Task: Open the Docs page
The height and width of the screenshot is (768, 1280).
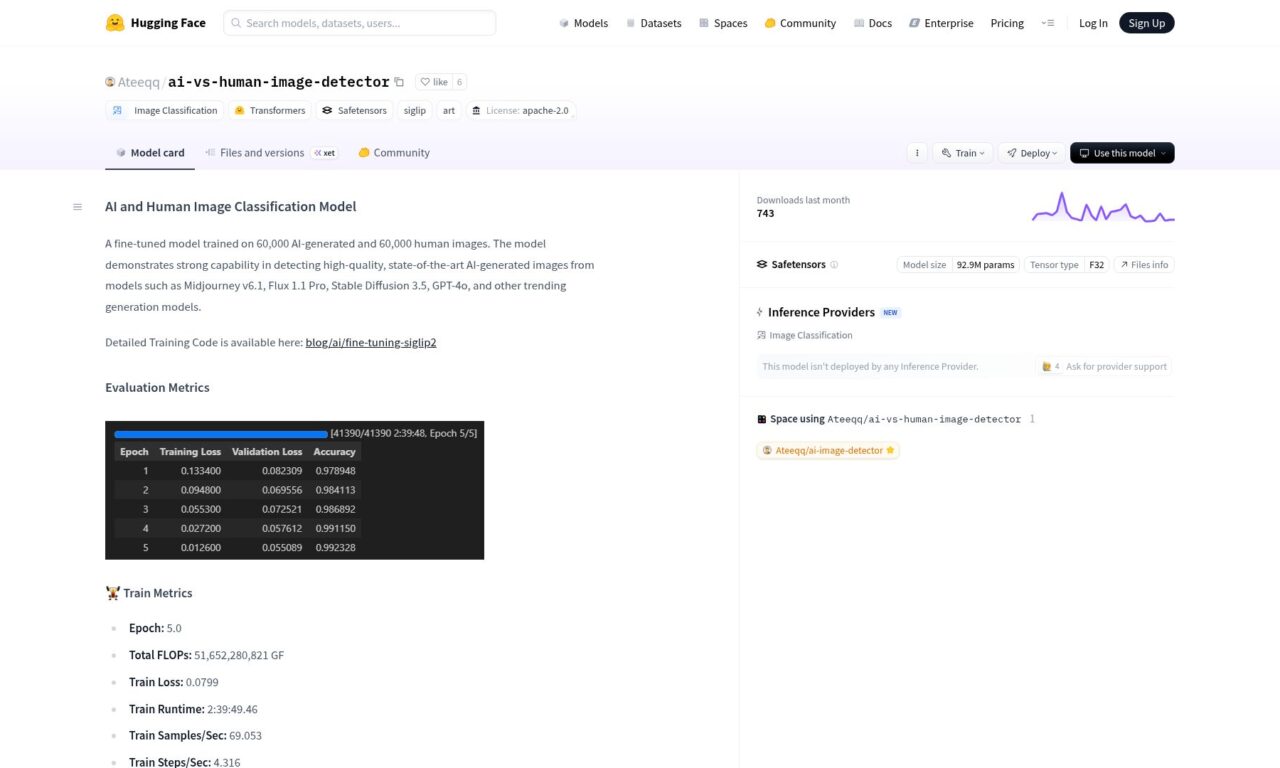Action: [x=873, y=23]
